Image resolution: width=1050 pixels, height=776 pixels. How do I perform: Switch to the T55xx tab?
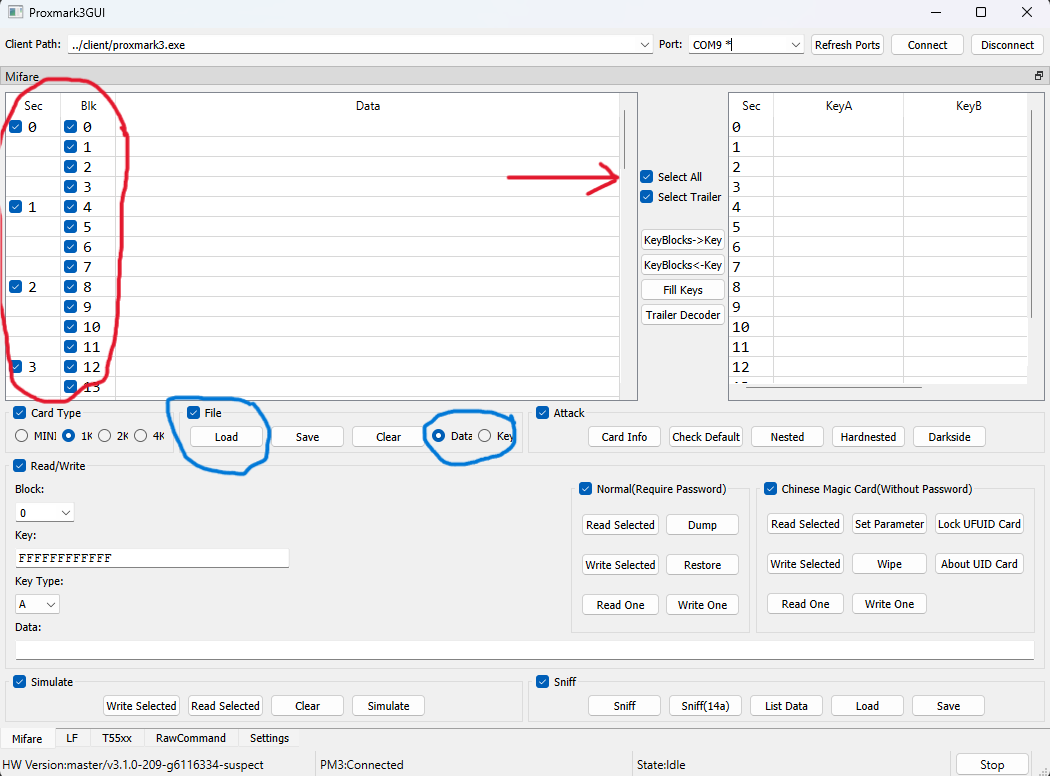click(117, 738)
